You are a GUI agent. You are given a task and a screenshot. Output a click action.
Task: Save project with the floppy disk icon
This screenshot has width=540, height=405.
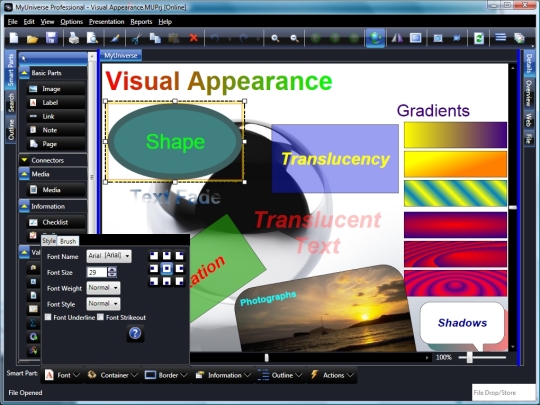(x=51, y=38)
